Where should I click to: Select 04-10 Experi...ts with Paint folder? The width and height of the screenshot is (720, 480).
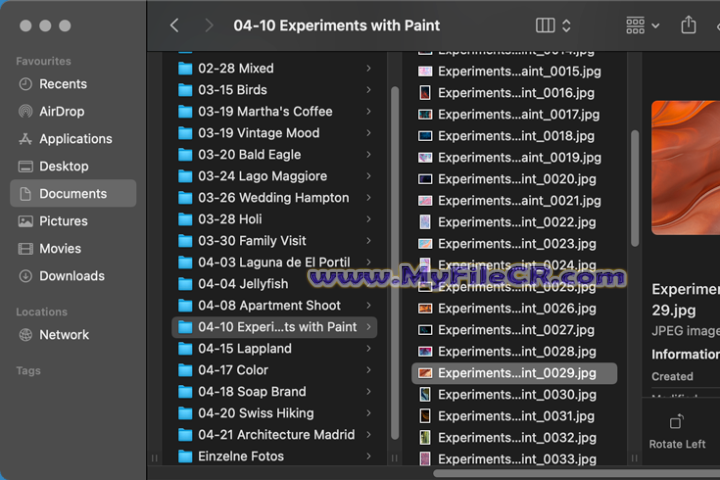point(274,327)
